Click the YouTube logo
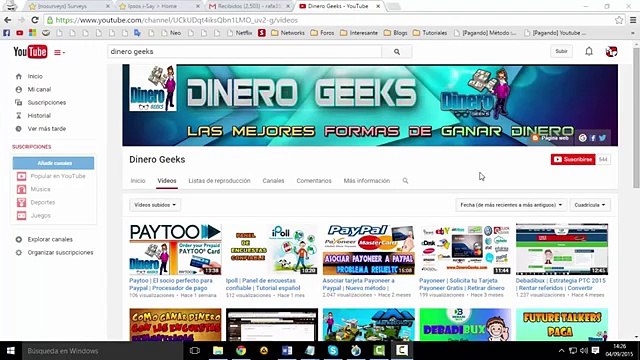 (x=30, y=52)
